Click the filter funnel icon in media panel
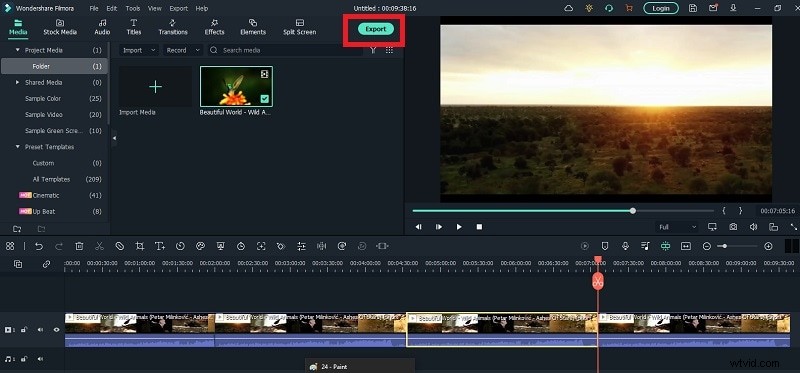The height and width of the screenshot is (373, 800). point(373,50)
